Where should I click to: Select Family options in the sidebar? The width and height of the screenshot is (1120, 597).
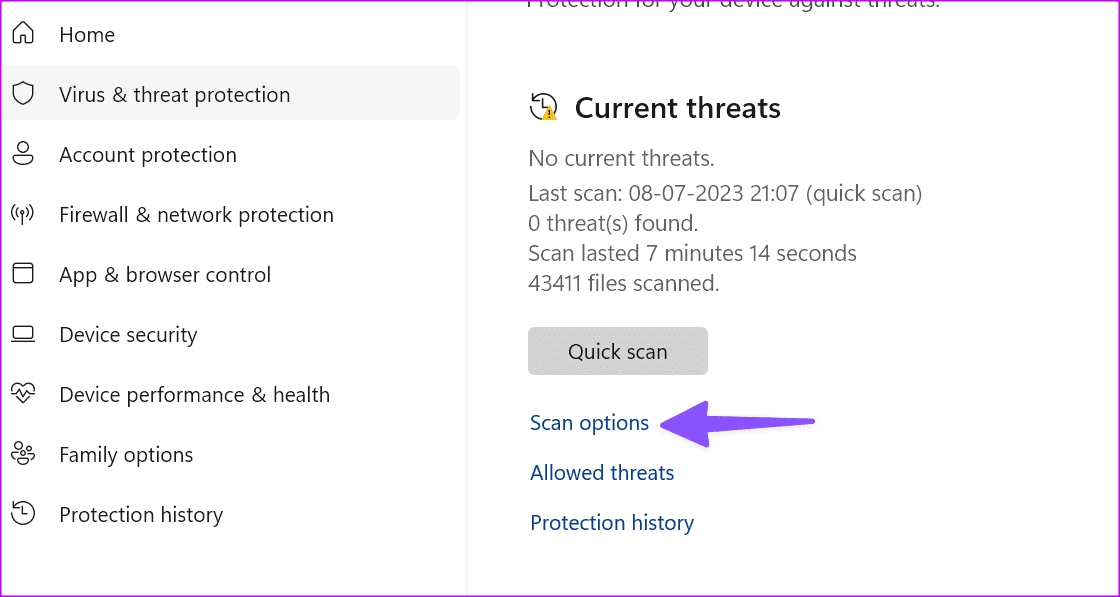126,454
